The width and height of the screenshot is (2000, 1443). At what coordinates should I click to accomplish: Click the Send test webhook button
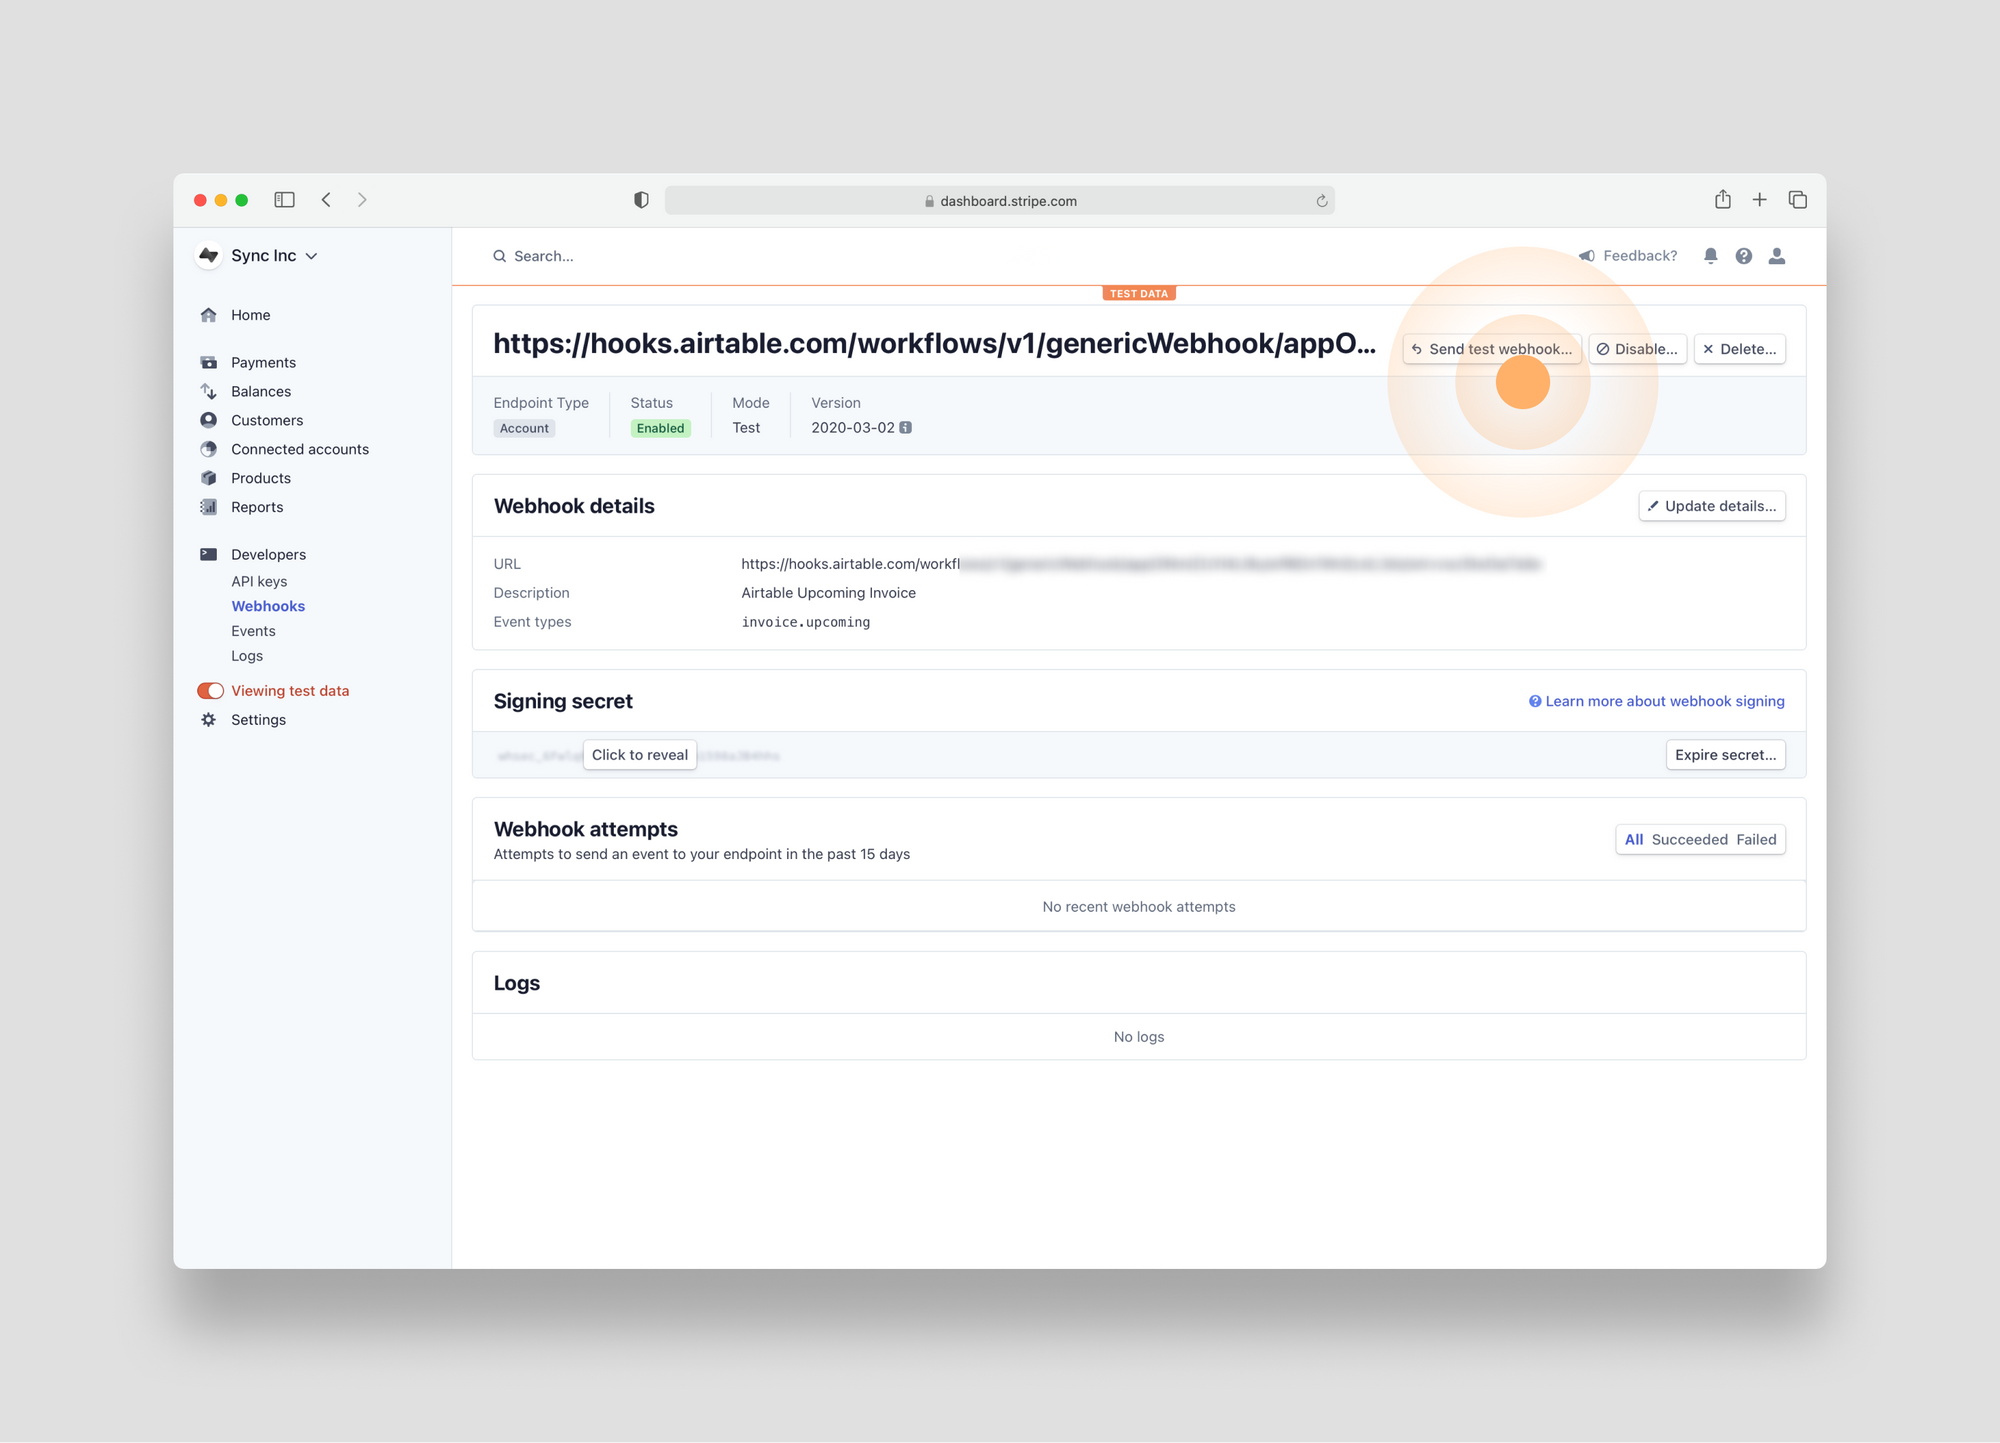[x=1491, y=348]
